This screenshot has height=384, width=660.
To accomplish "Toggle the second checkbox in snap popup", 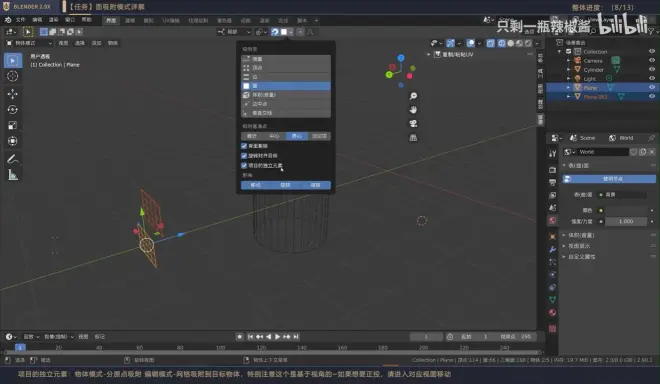I will tap(244, 156).
